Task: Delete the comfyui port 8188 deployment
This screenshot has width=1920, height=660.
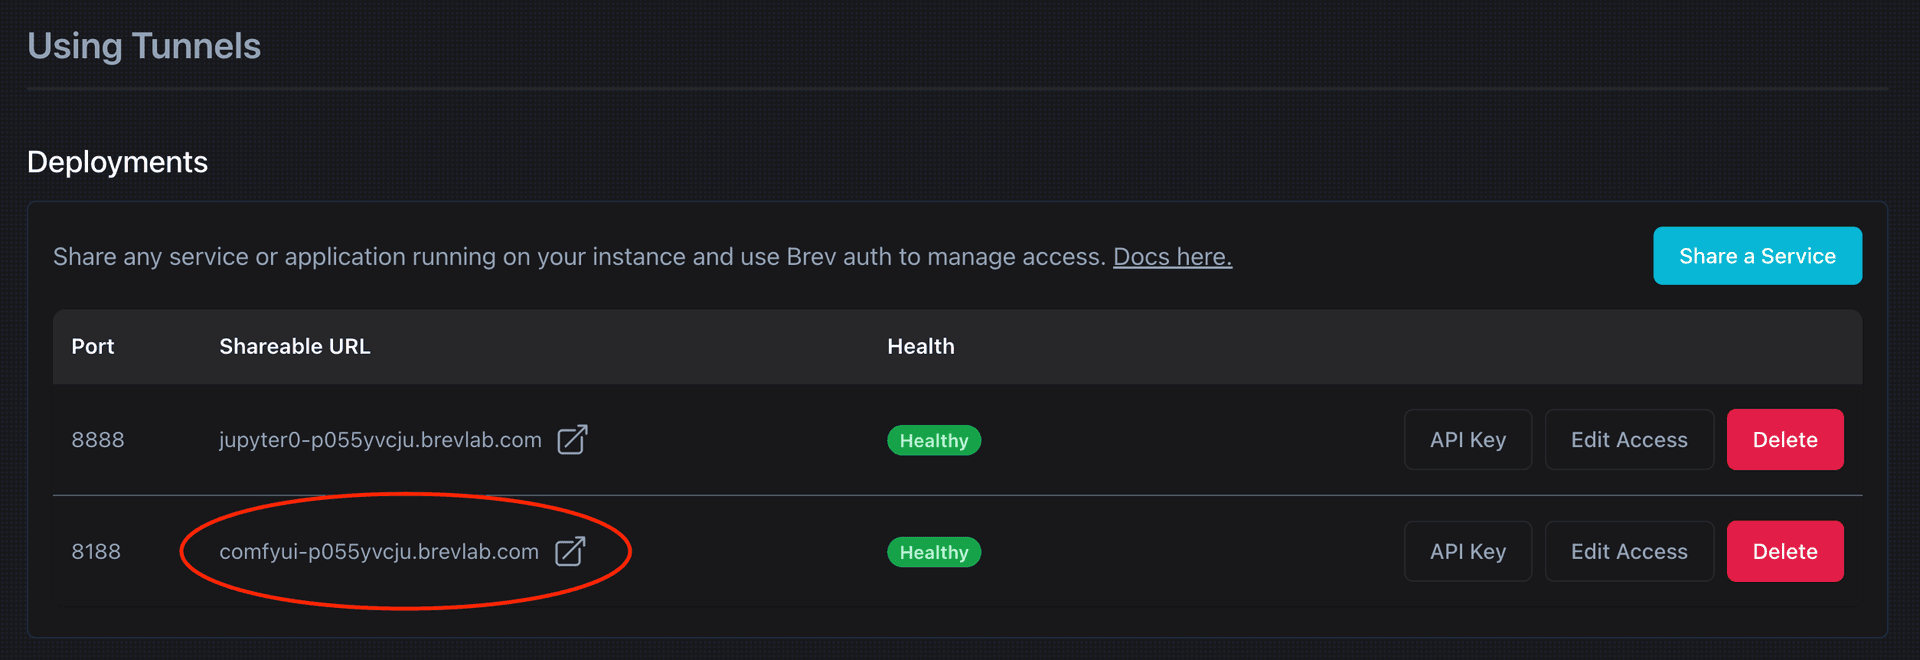Action: 1784,552
